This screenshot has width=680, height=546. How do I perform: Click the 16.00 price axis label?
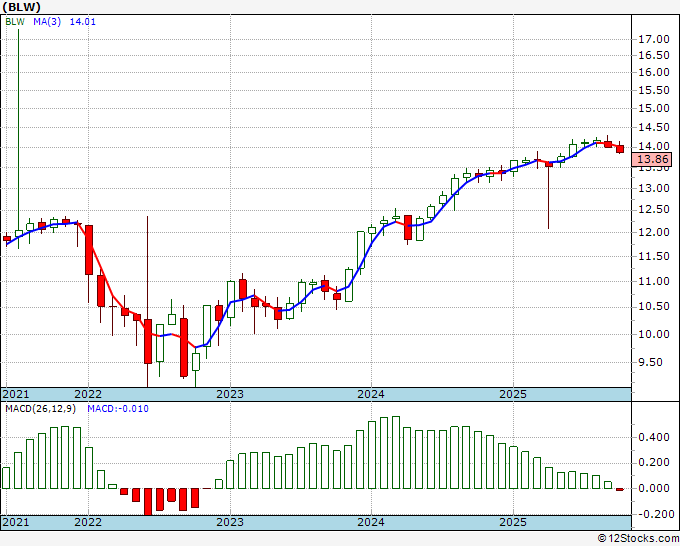point(654,72)
